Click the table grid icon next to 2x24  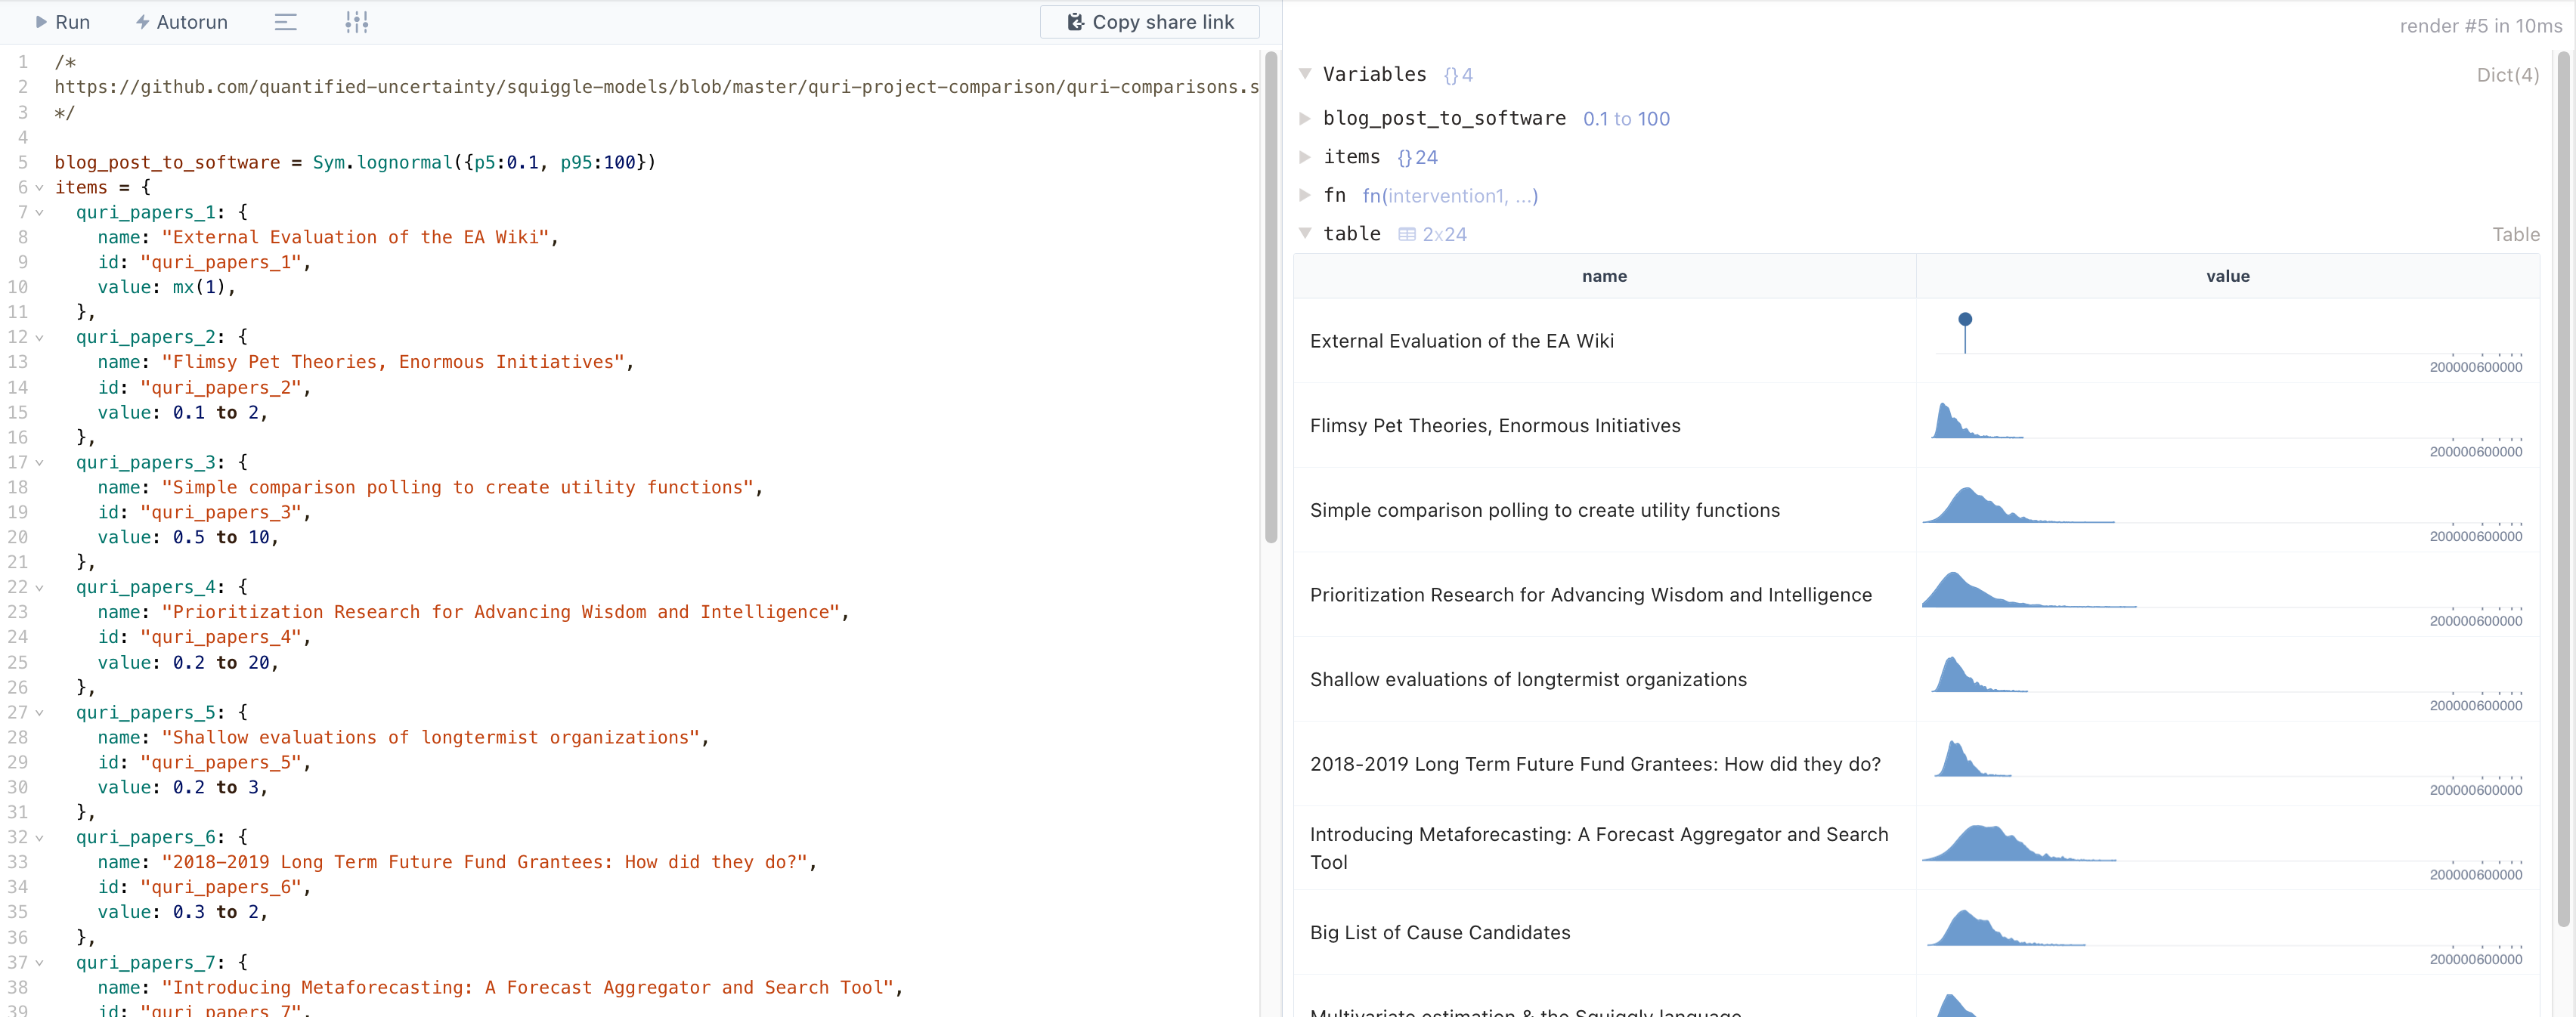point(1407,235)
